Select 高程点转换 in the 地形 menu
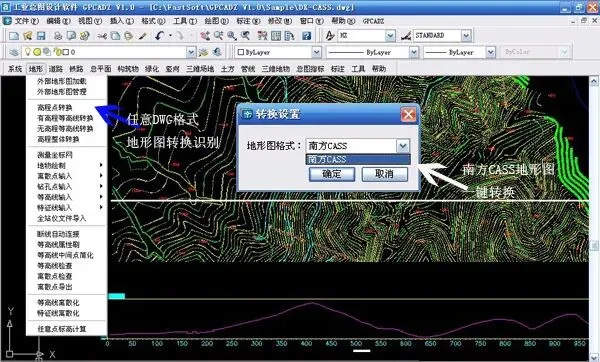600x362 pixels. click(55, 108)
